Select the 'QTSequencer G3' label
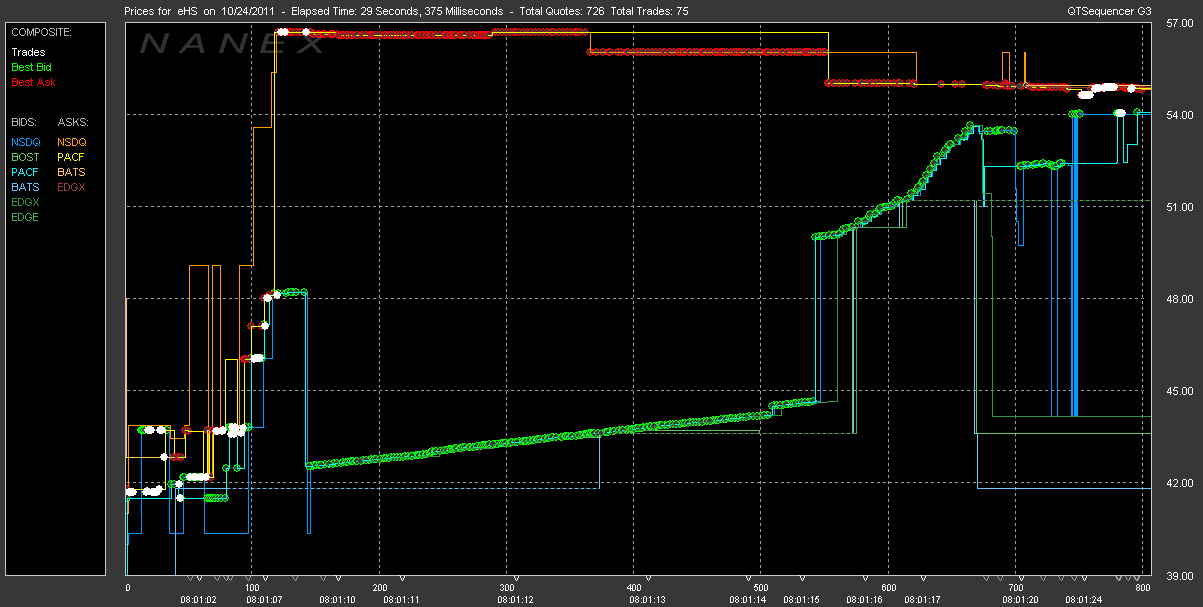1203x607 pixels. (1109, 12)
